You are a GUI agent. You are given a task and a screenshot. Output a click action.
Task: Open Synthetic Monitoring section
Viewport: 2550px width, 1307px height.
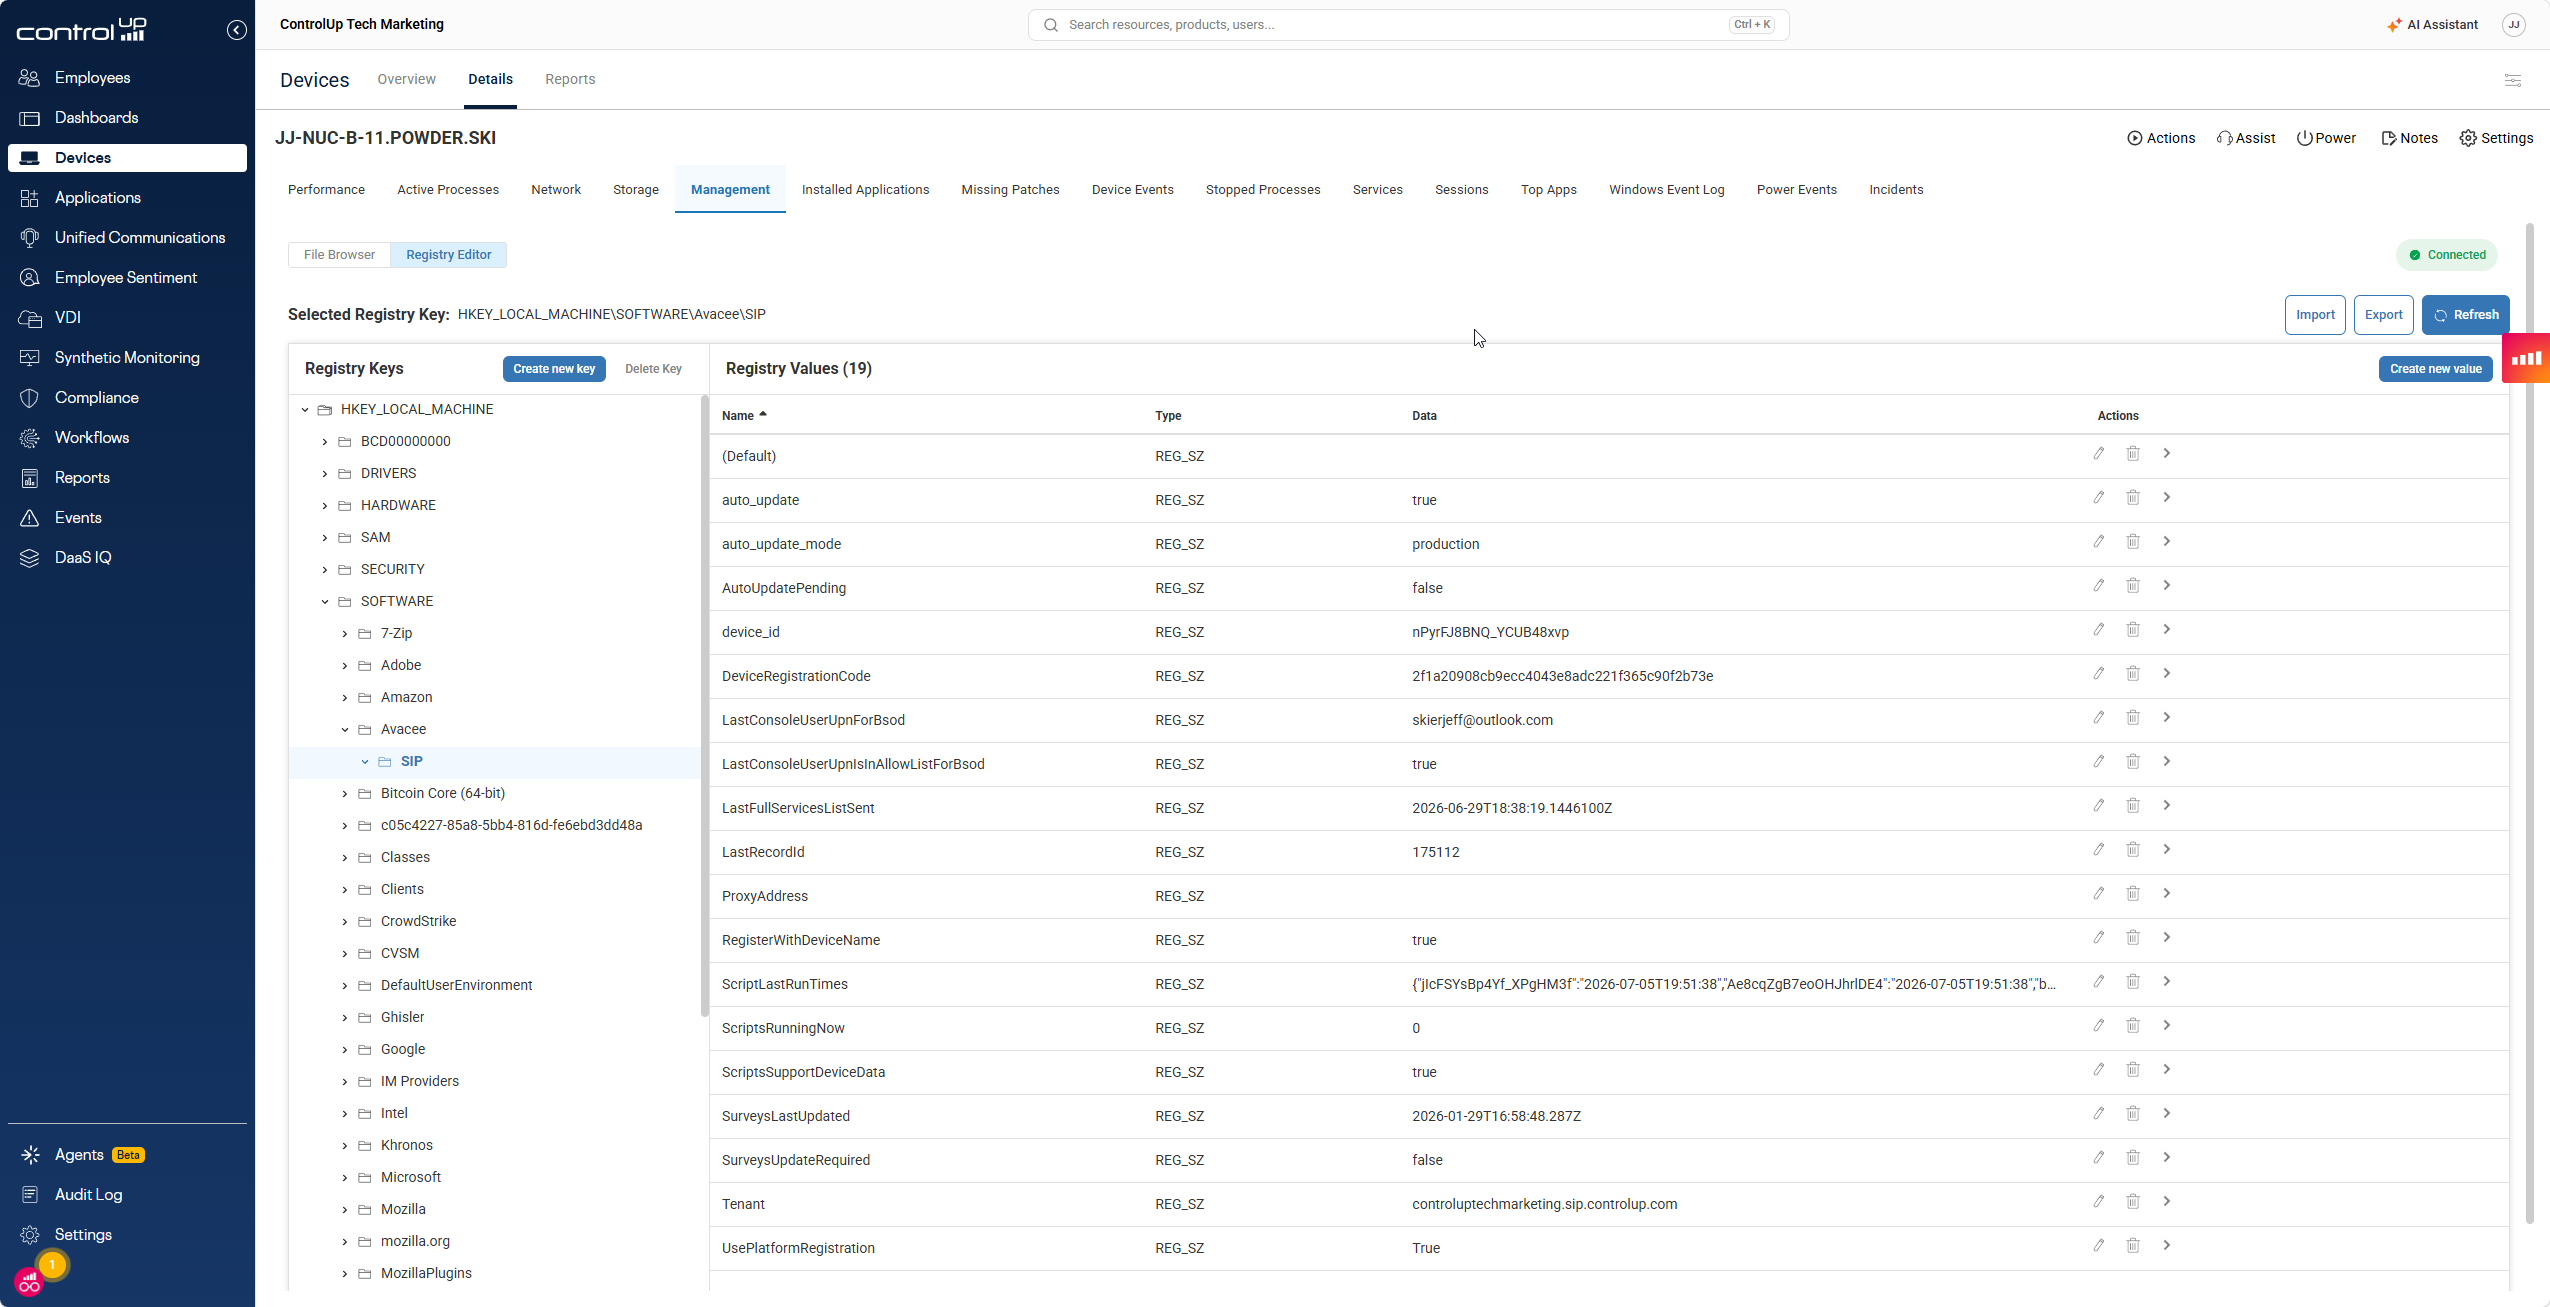(x=127, y=357)
